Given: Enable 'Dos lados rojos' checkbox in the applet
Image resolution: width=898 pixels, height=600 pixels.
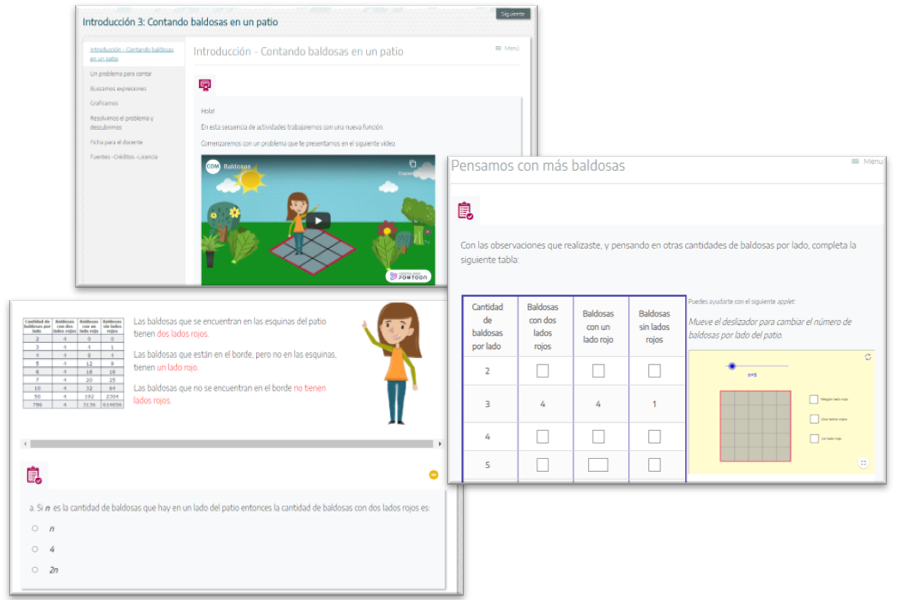Looking at the screenshot, I should (814, 419).
